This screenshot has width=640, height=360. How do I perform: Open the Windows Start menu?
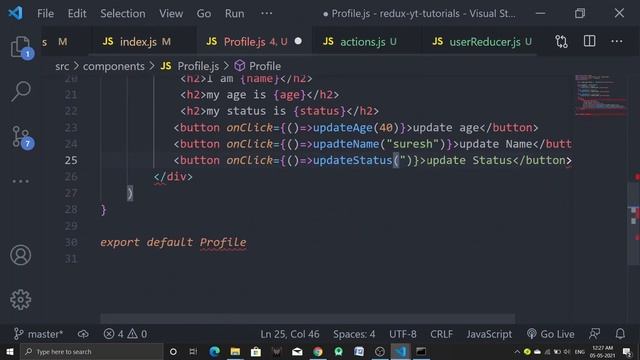(9, 351)
